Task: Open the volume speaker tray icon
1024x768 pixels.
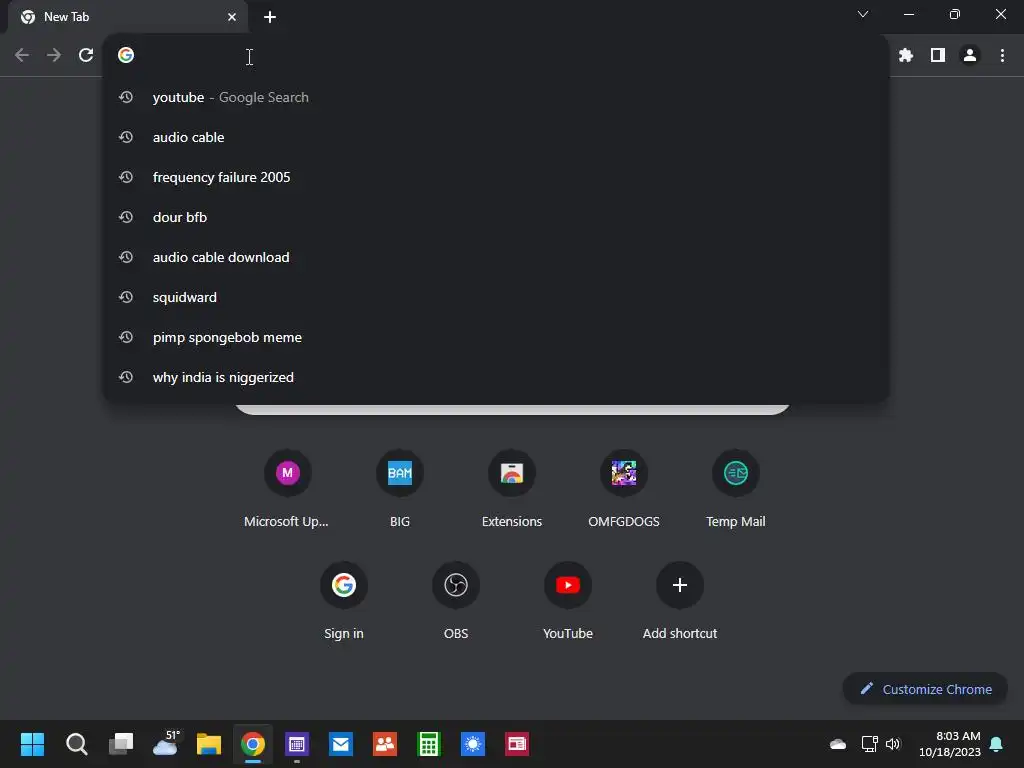Action: (893, 744)
